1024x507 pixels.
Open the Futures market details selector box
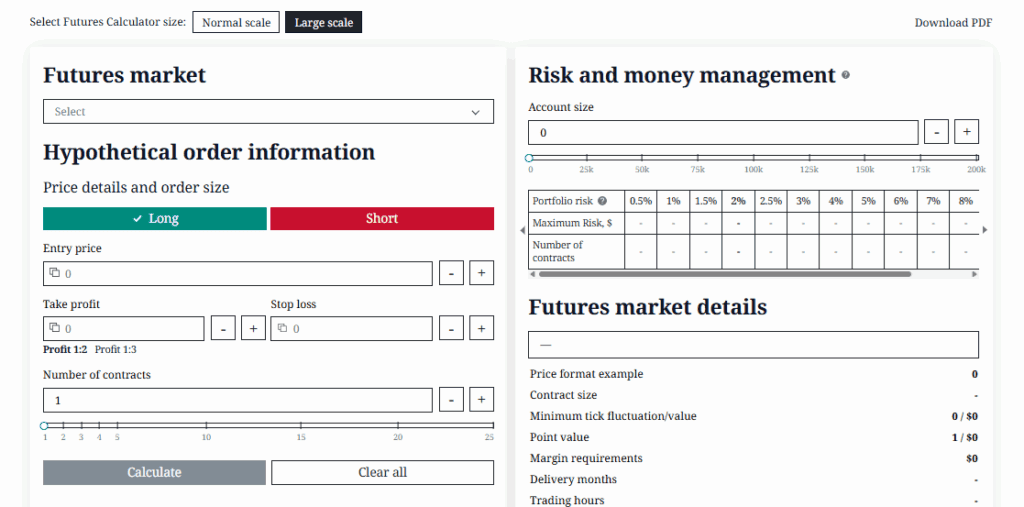click(x=753, y=345)
